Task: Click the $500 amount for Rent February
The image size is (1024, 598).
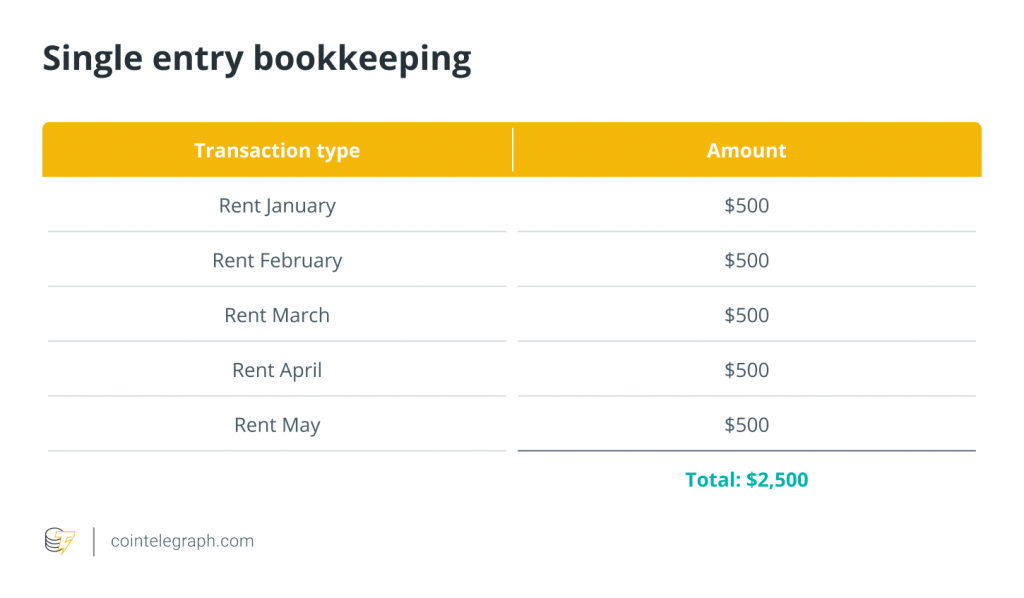Action: pyautogui.click(x=746, y=261)
